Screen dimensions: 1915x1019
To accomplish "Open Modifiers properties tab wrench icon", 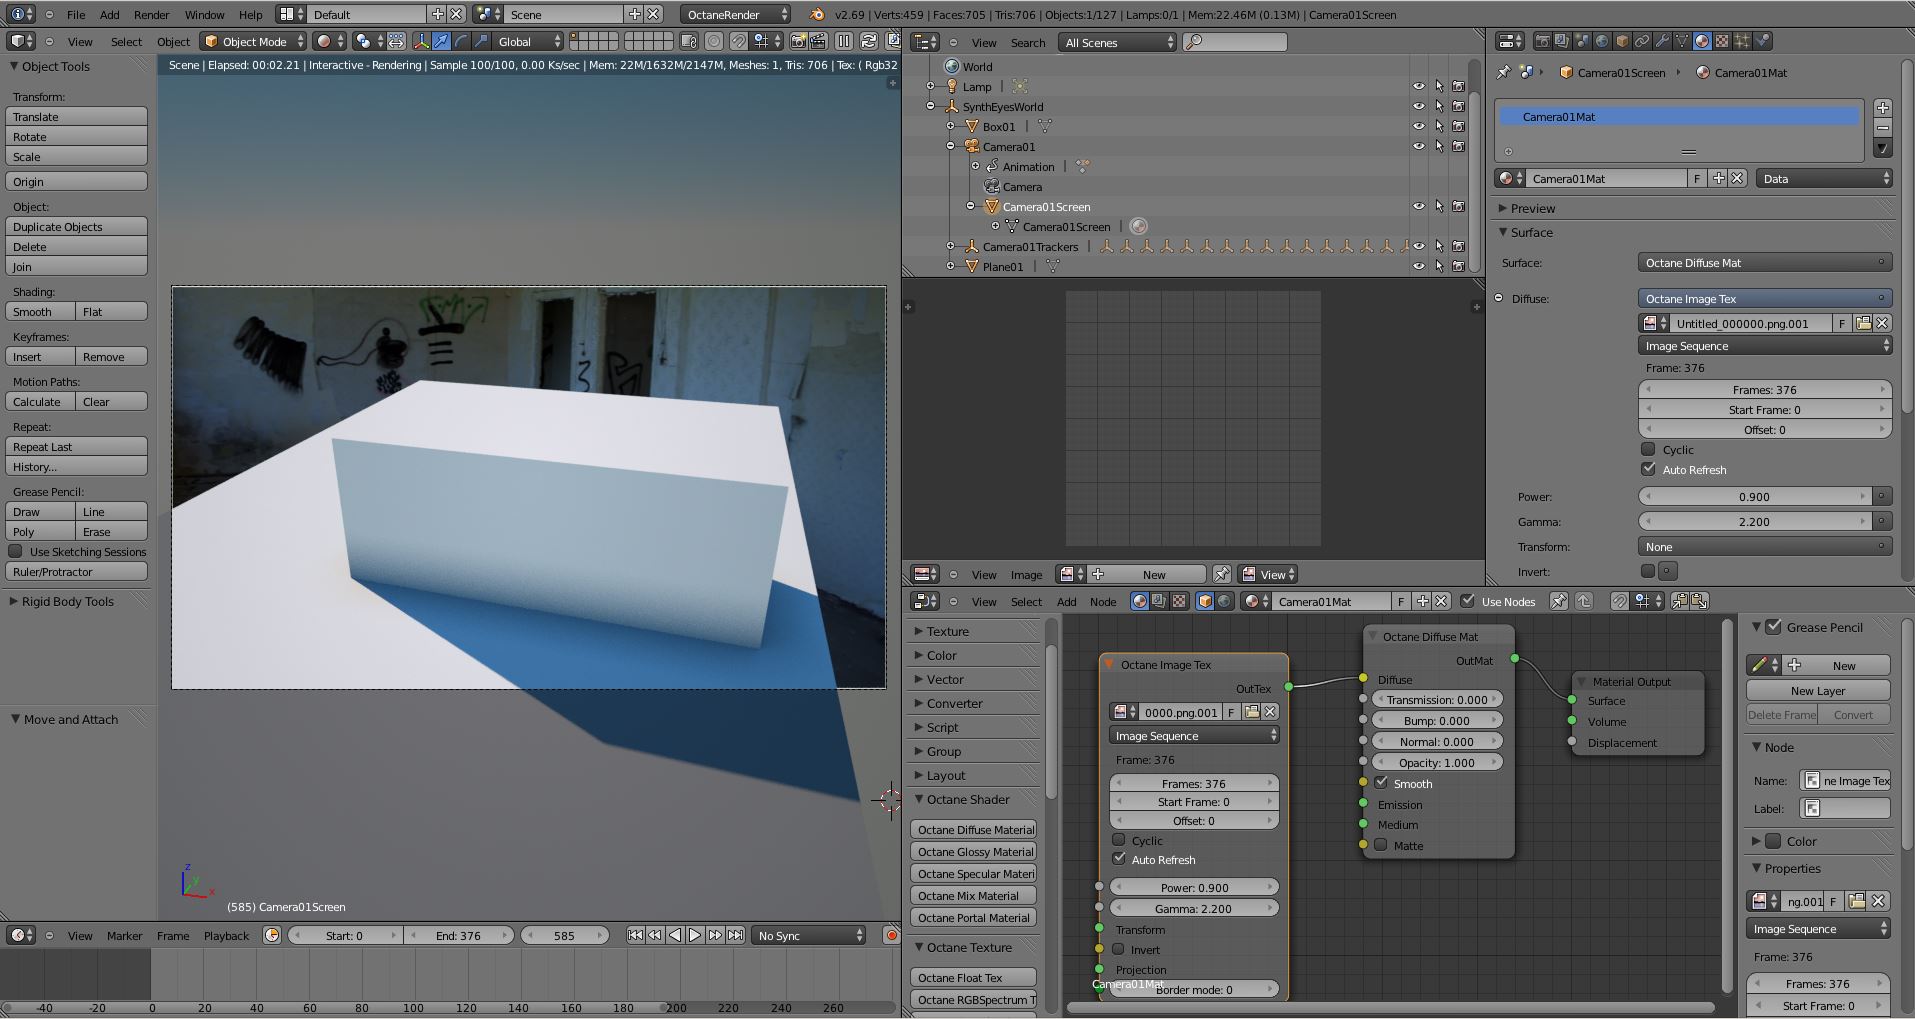I will click(1662, 41).
